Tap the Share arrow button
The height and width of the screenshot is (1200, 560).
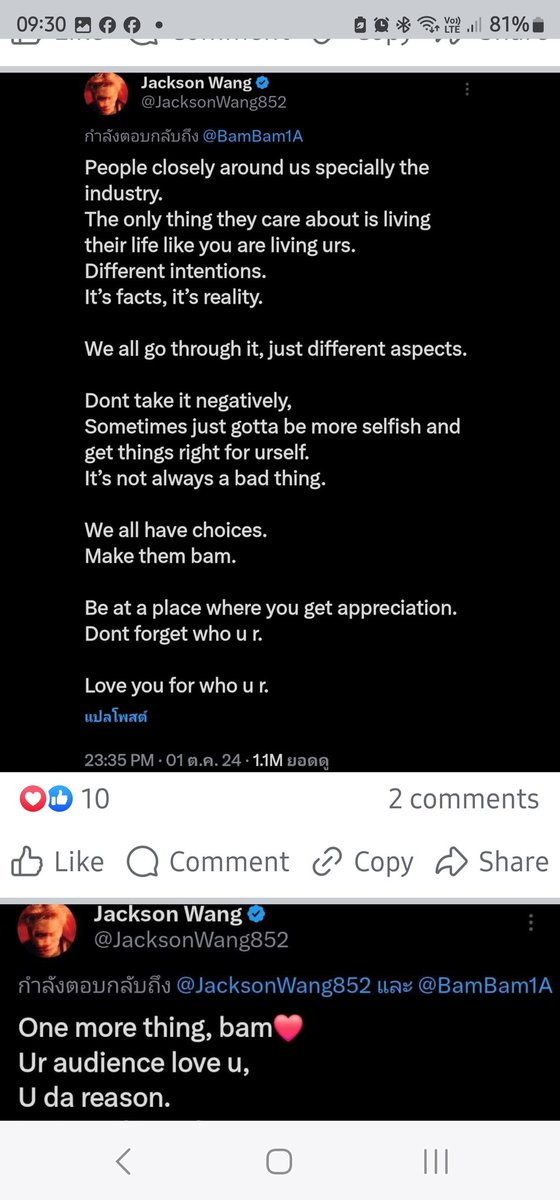click(492, 861)
